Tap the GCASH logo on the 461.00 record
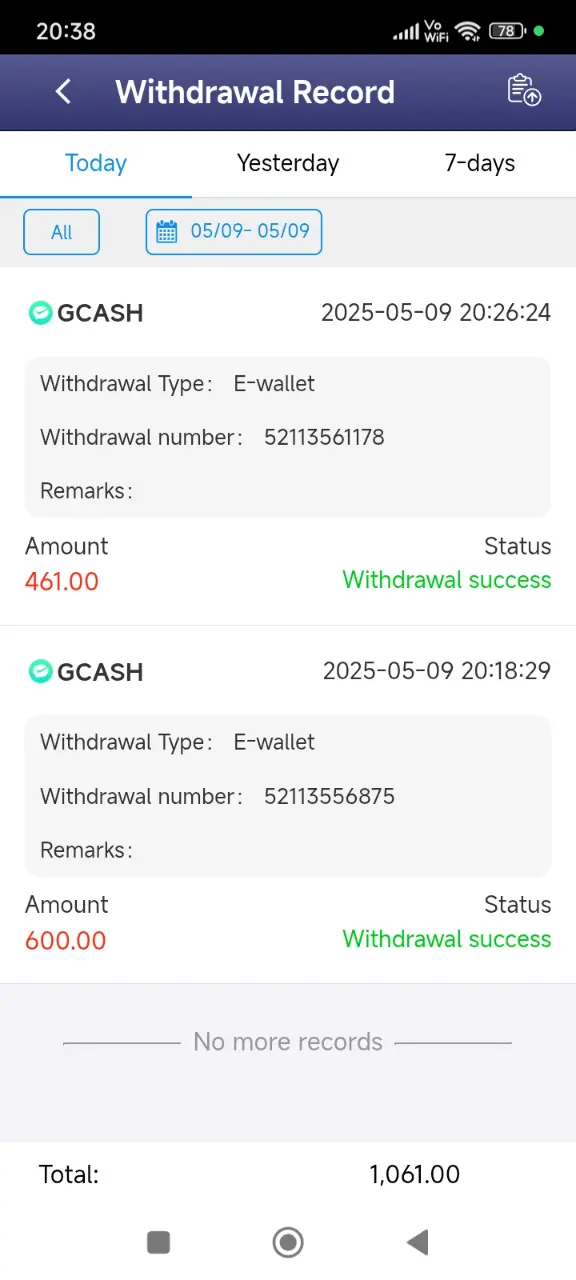Viewport: 576px width, 1280px height. (39, 313)
